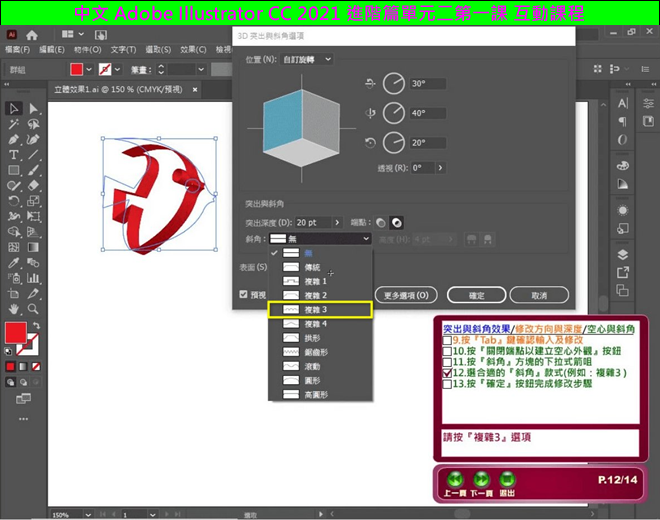This screenshot has height=520, width=660.
Task: Click the 確定 button
Action: 477,295
